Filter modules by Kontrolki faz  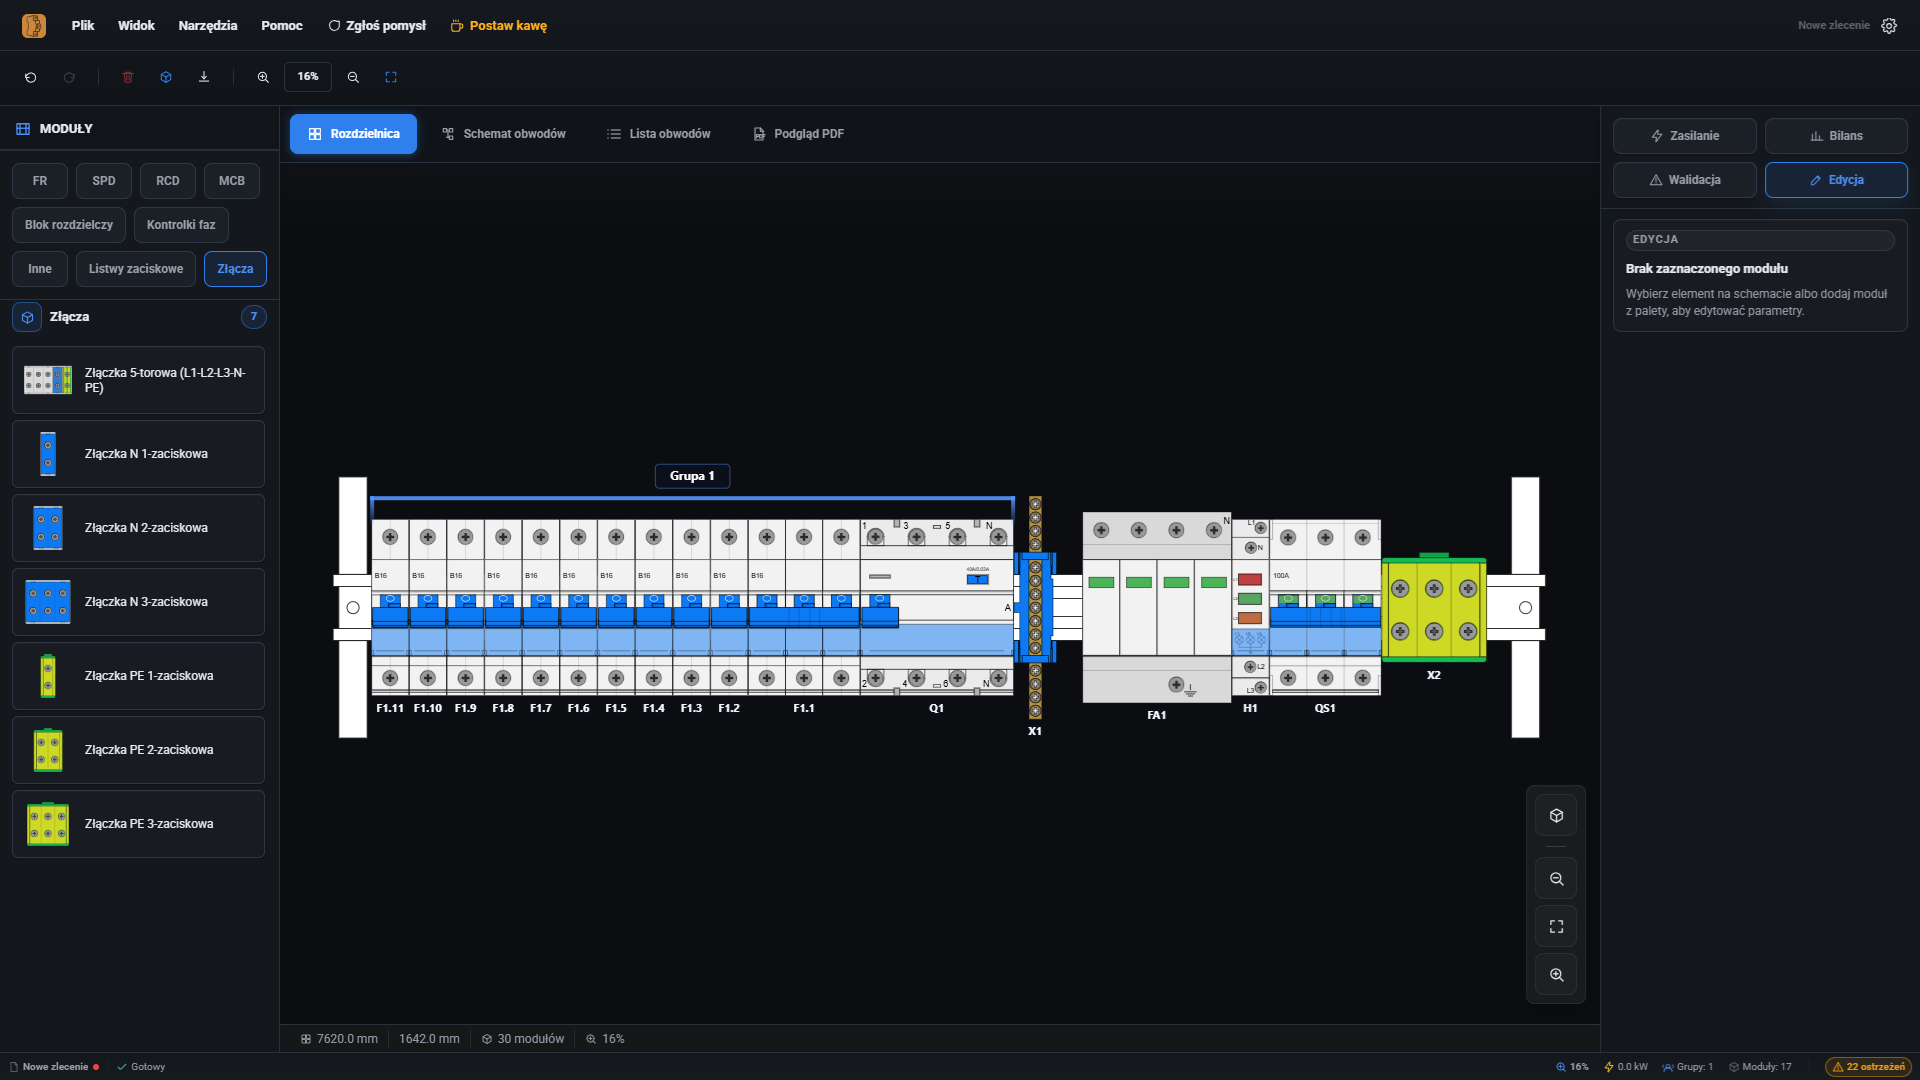point(181,225)
